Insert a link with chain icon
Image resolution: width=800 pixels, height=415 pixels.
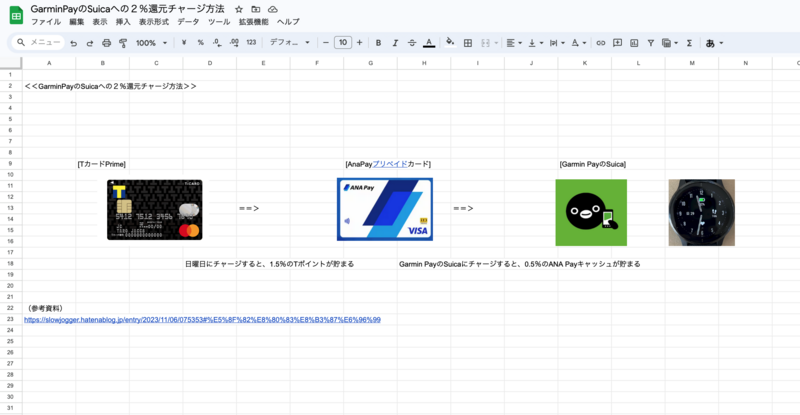601,43
